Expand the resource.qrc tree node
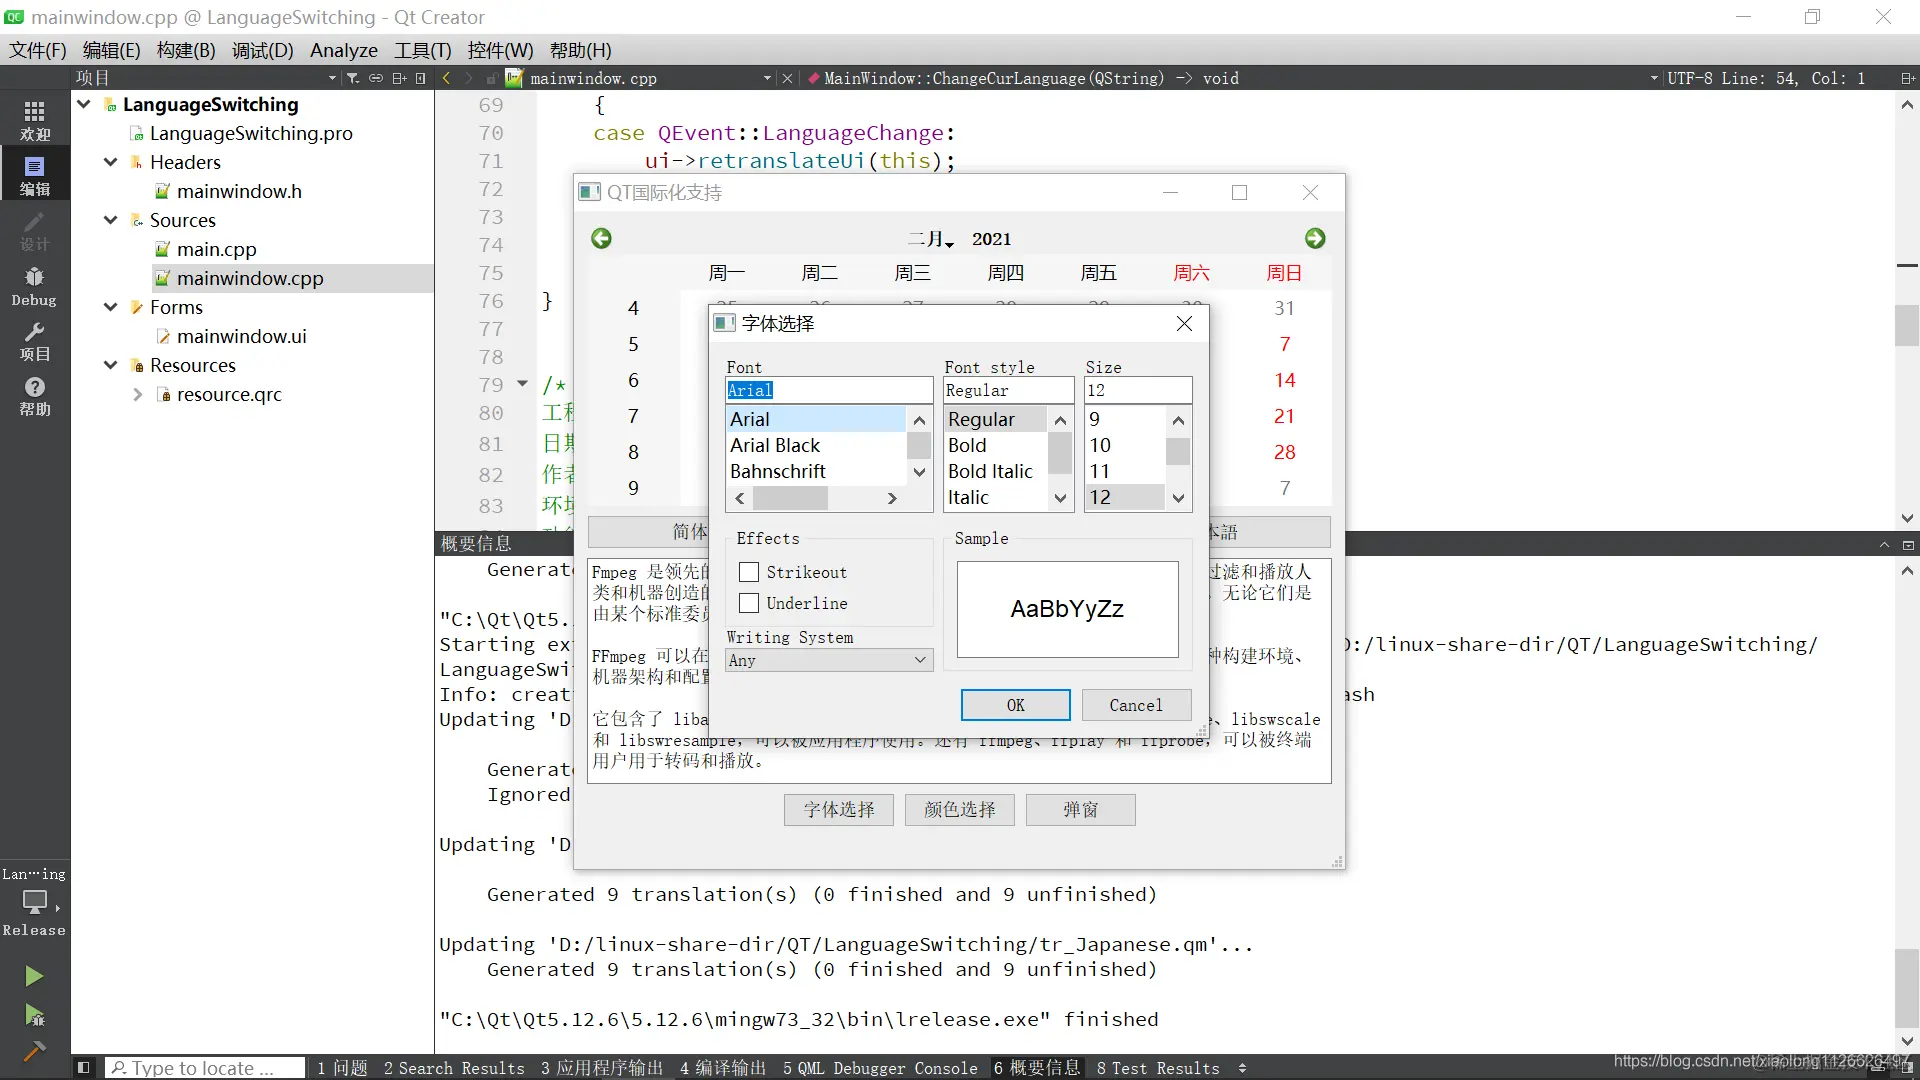Screen dimensions: 1920x1080 pos(138,395)
